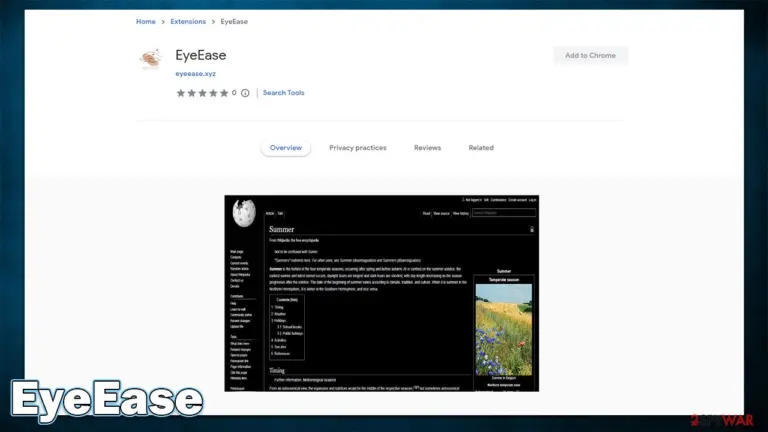
Task: Click the first rating star
Action: click(181, 93)
